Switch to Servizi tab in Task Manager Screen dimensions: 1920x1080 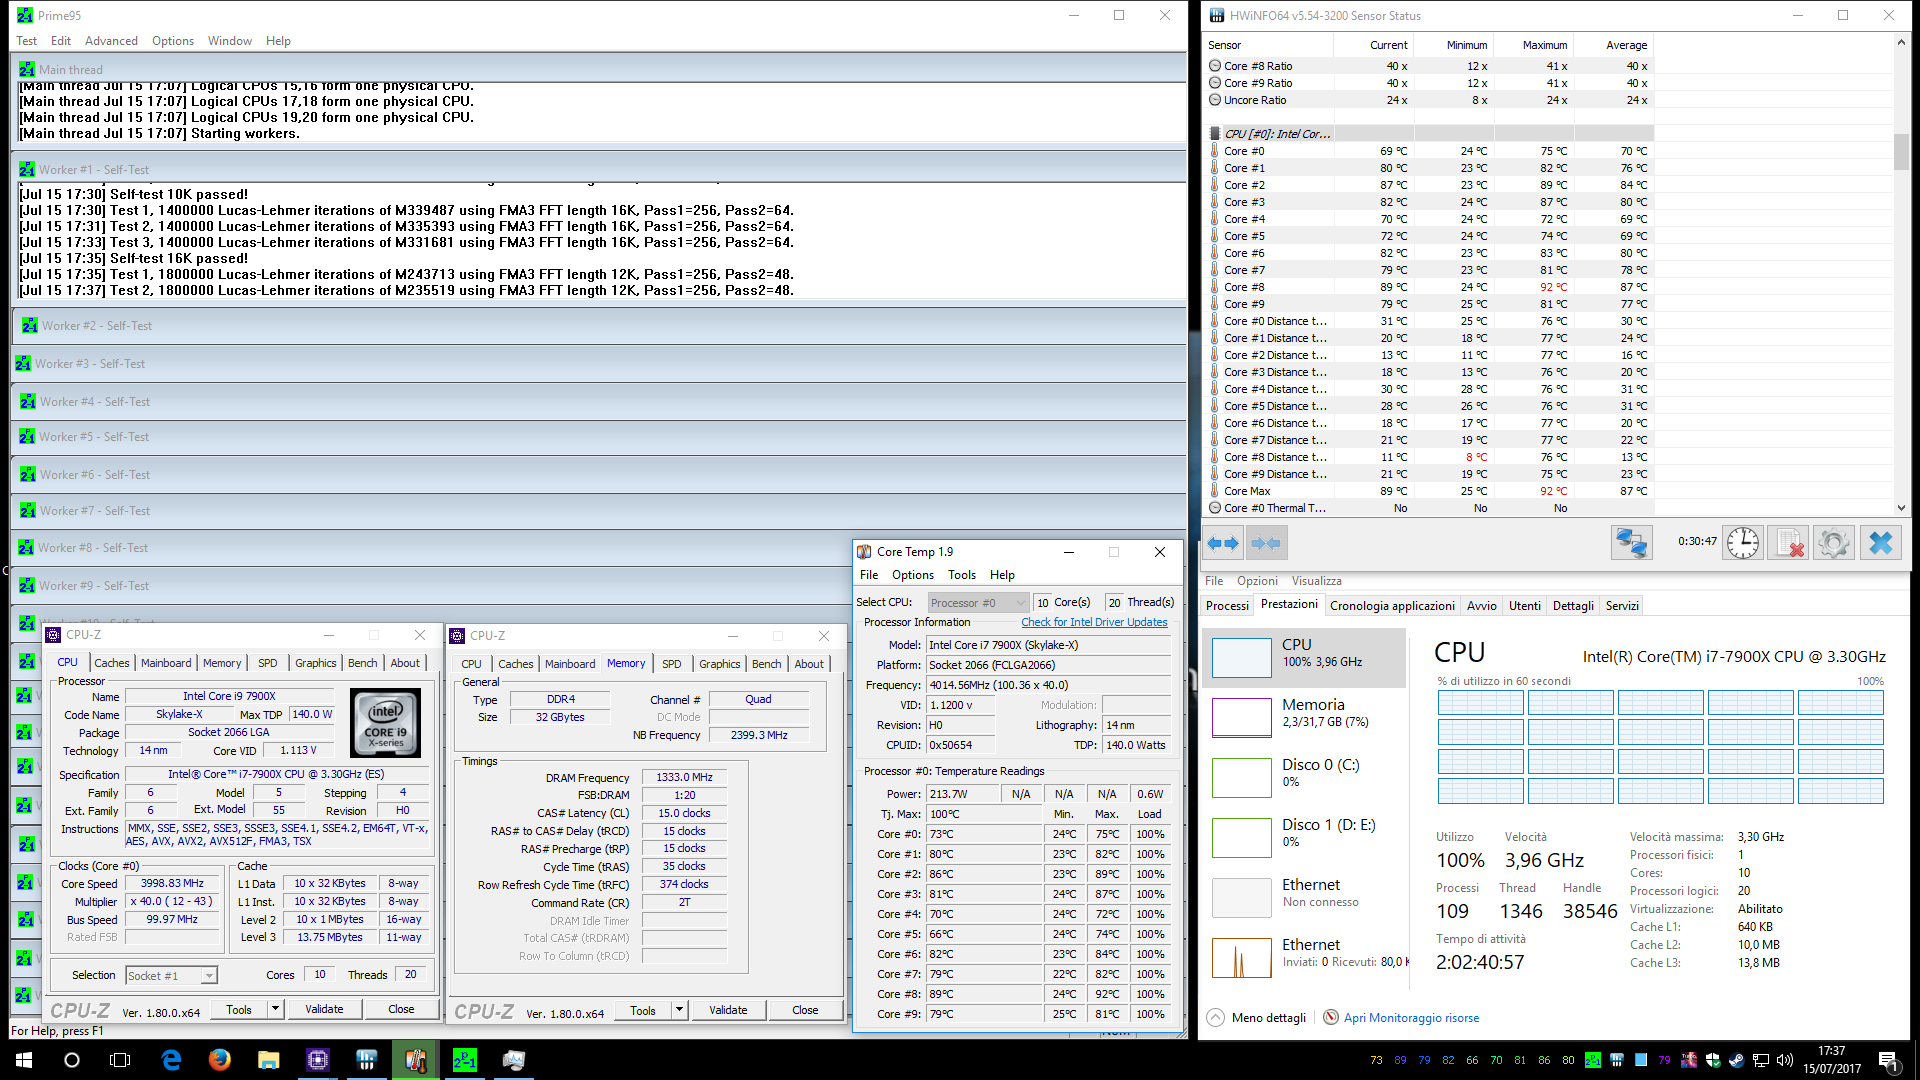pos(1622,606)
